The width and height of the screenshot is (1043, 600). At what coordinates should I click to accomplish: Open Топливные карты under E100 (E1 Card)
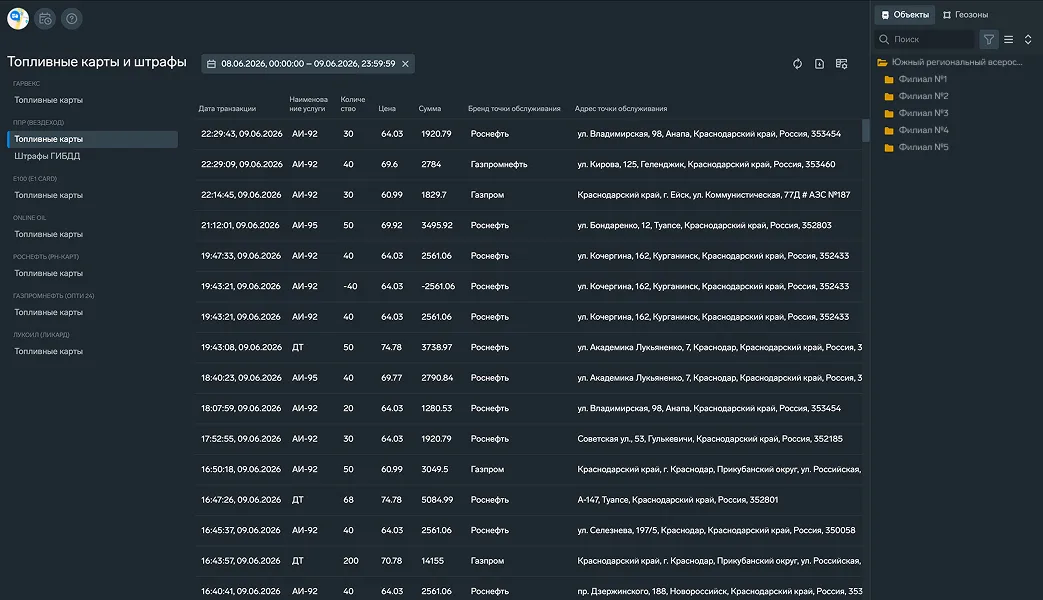point(49,195)
